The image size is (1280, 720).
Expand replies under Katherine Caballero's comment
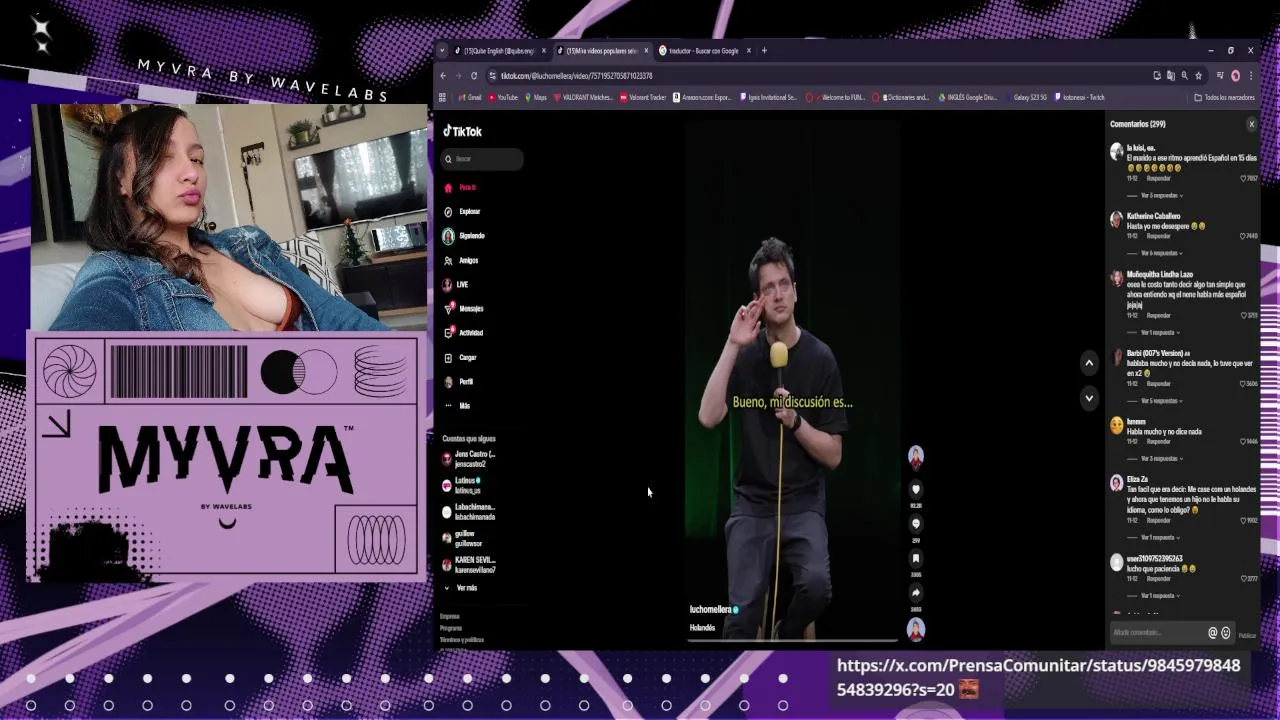coord(1162,254)
